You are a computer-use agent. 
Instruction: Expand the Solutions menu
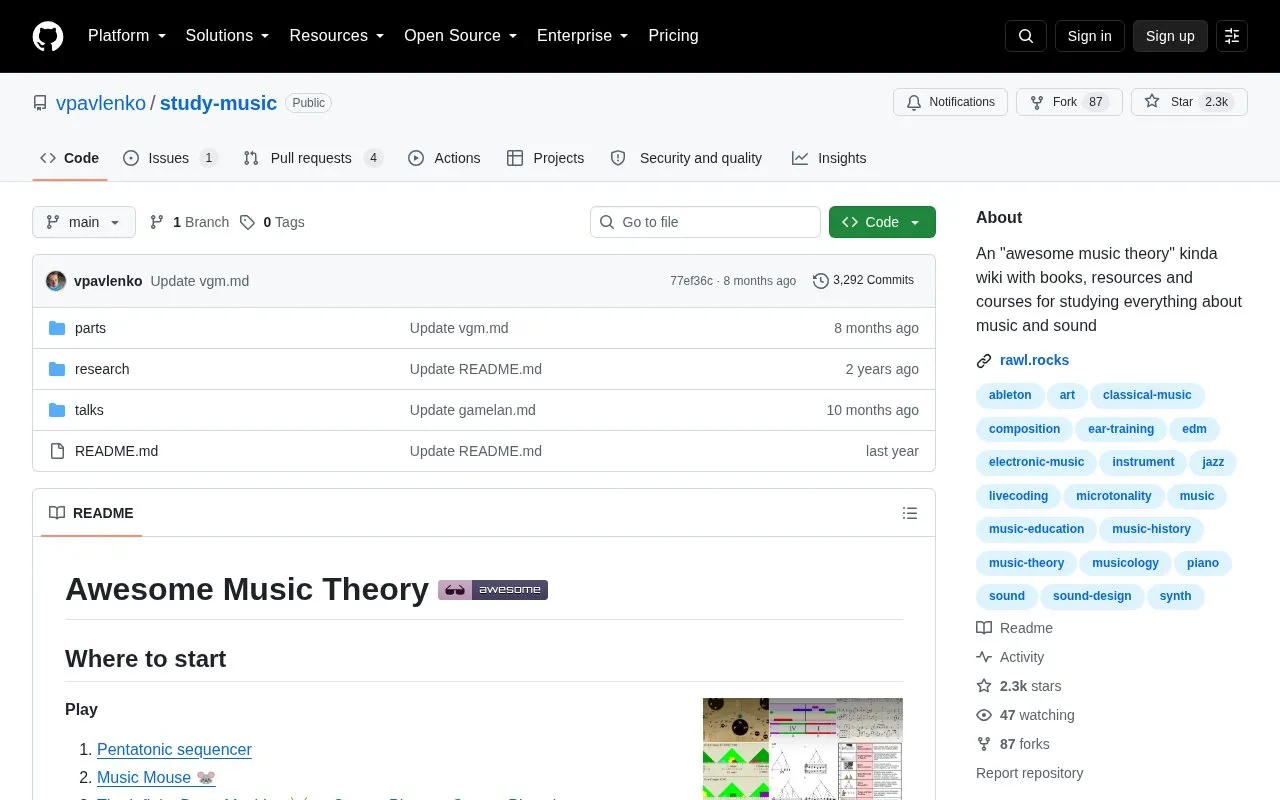(228, 36)
